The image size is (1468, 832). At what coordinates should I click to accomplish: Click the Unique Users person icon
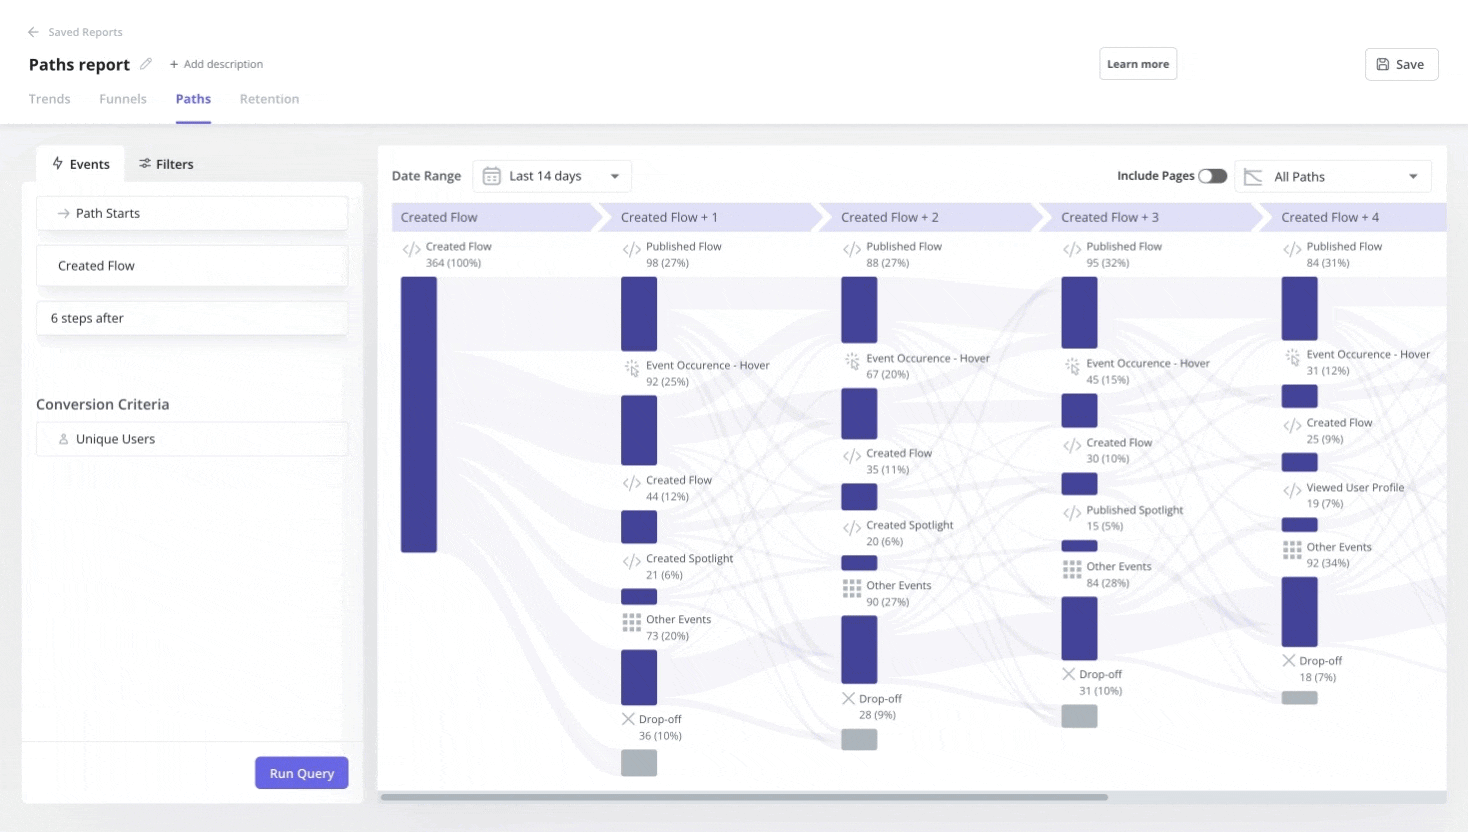pos(61,438)
